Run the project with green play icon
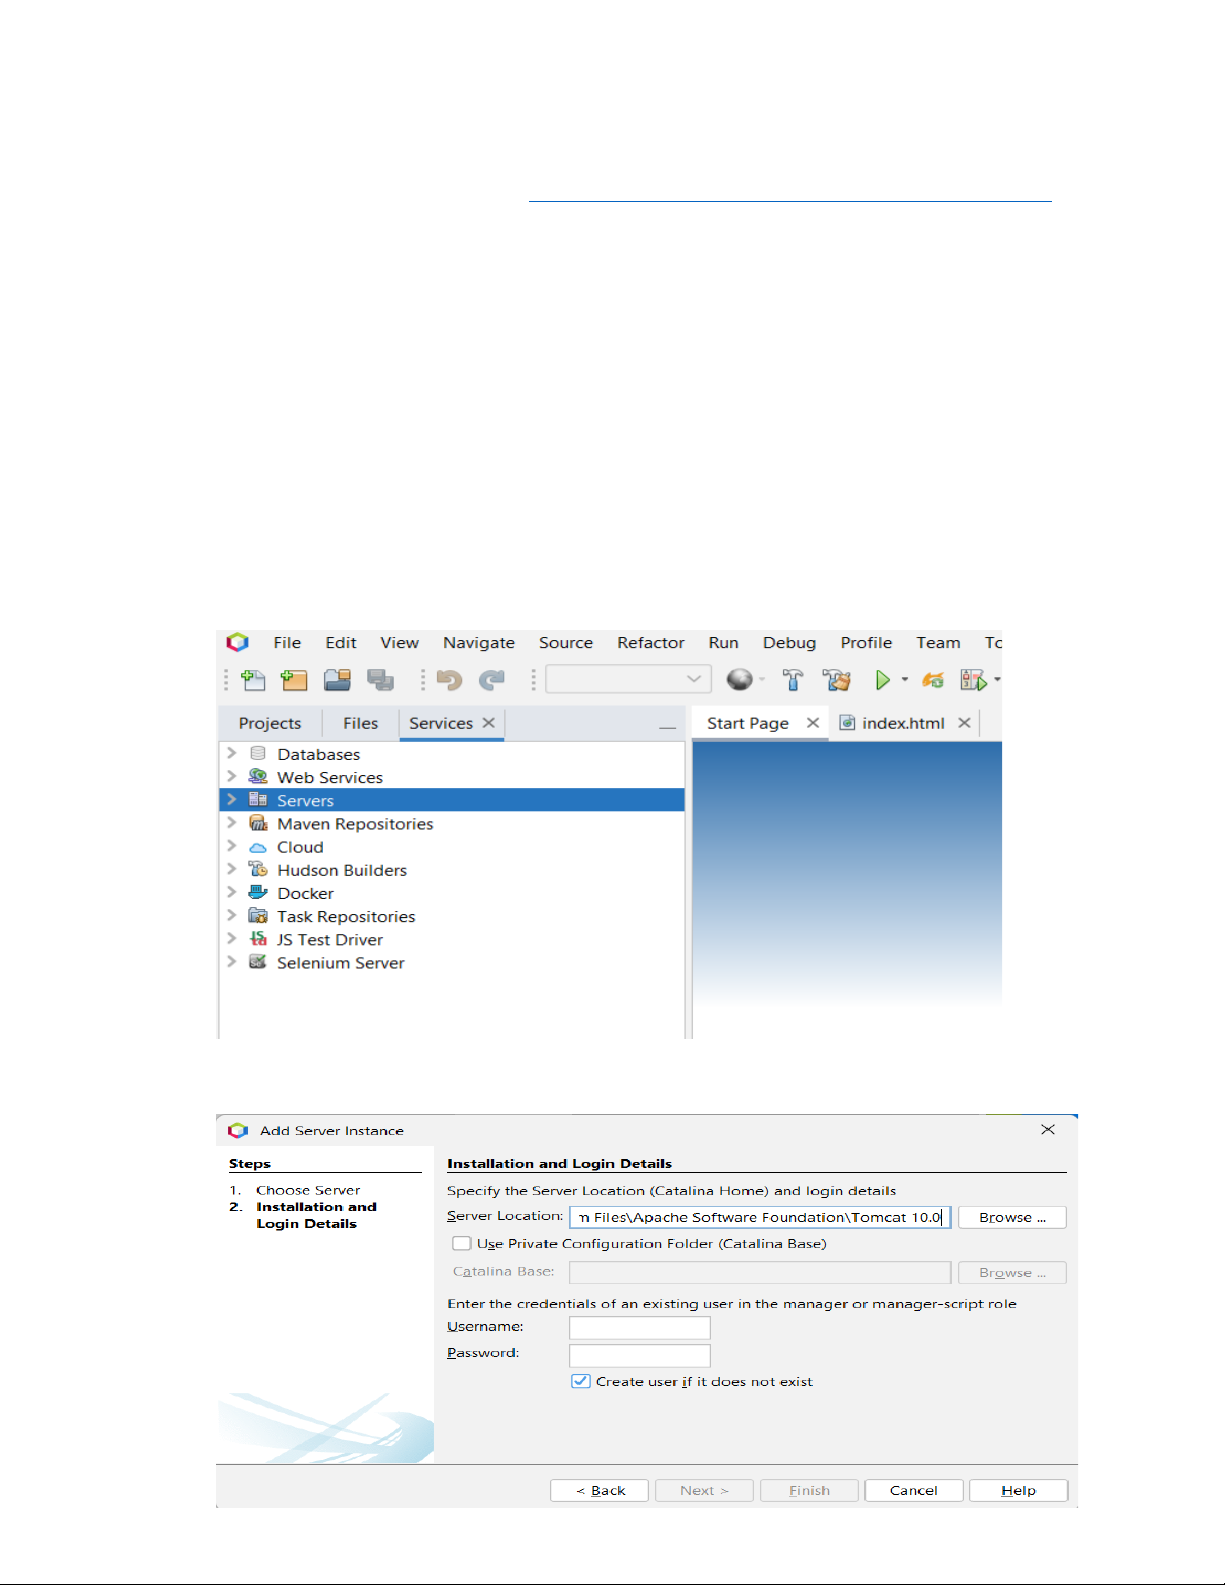This screenshot has width=1225, height=1585. pos(882,681)
